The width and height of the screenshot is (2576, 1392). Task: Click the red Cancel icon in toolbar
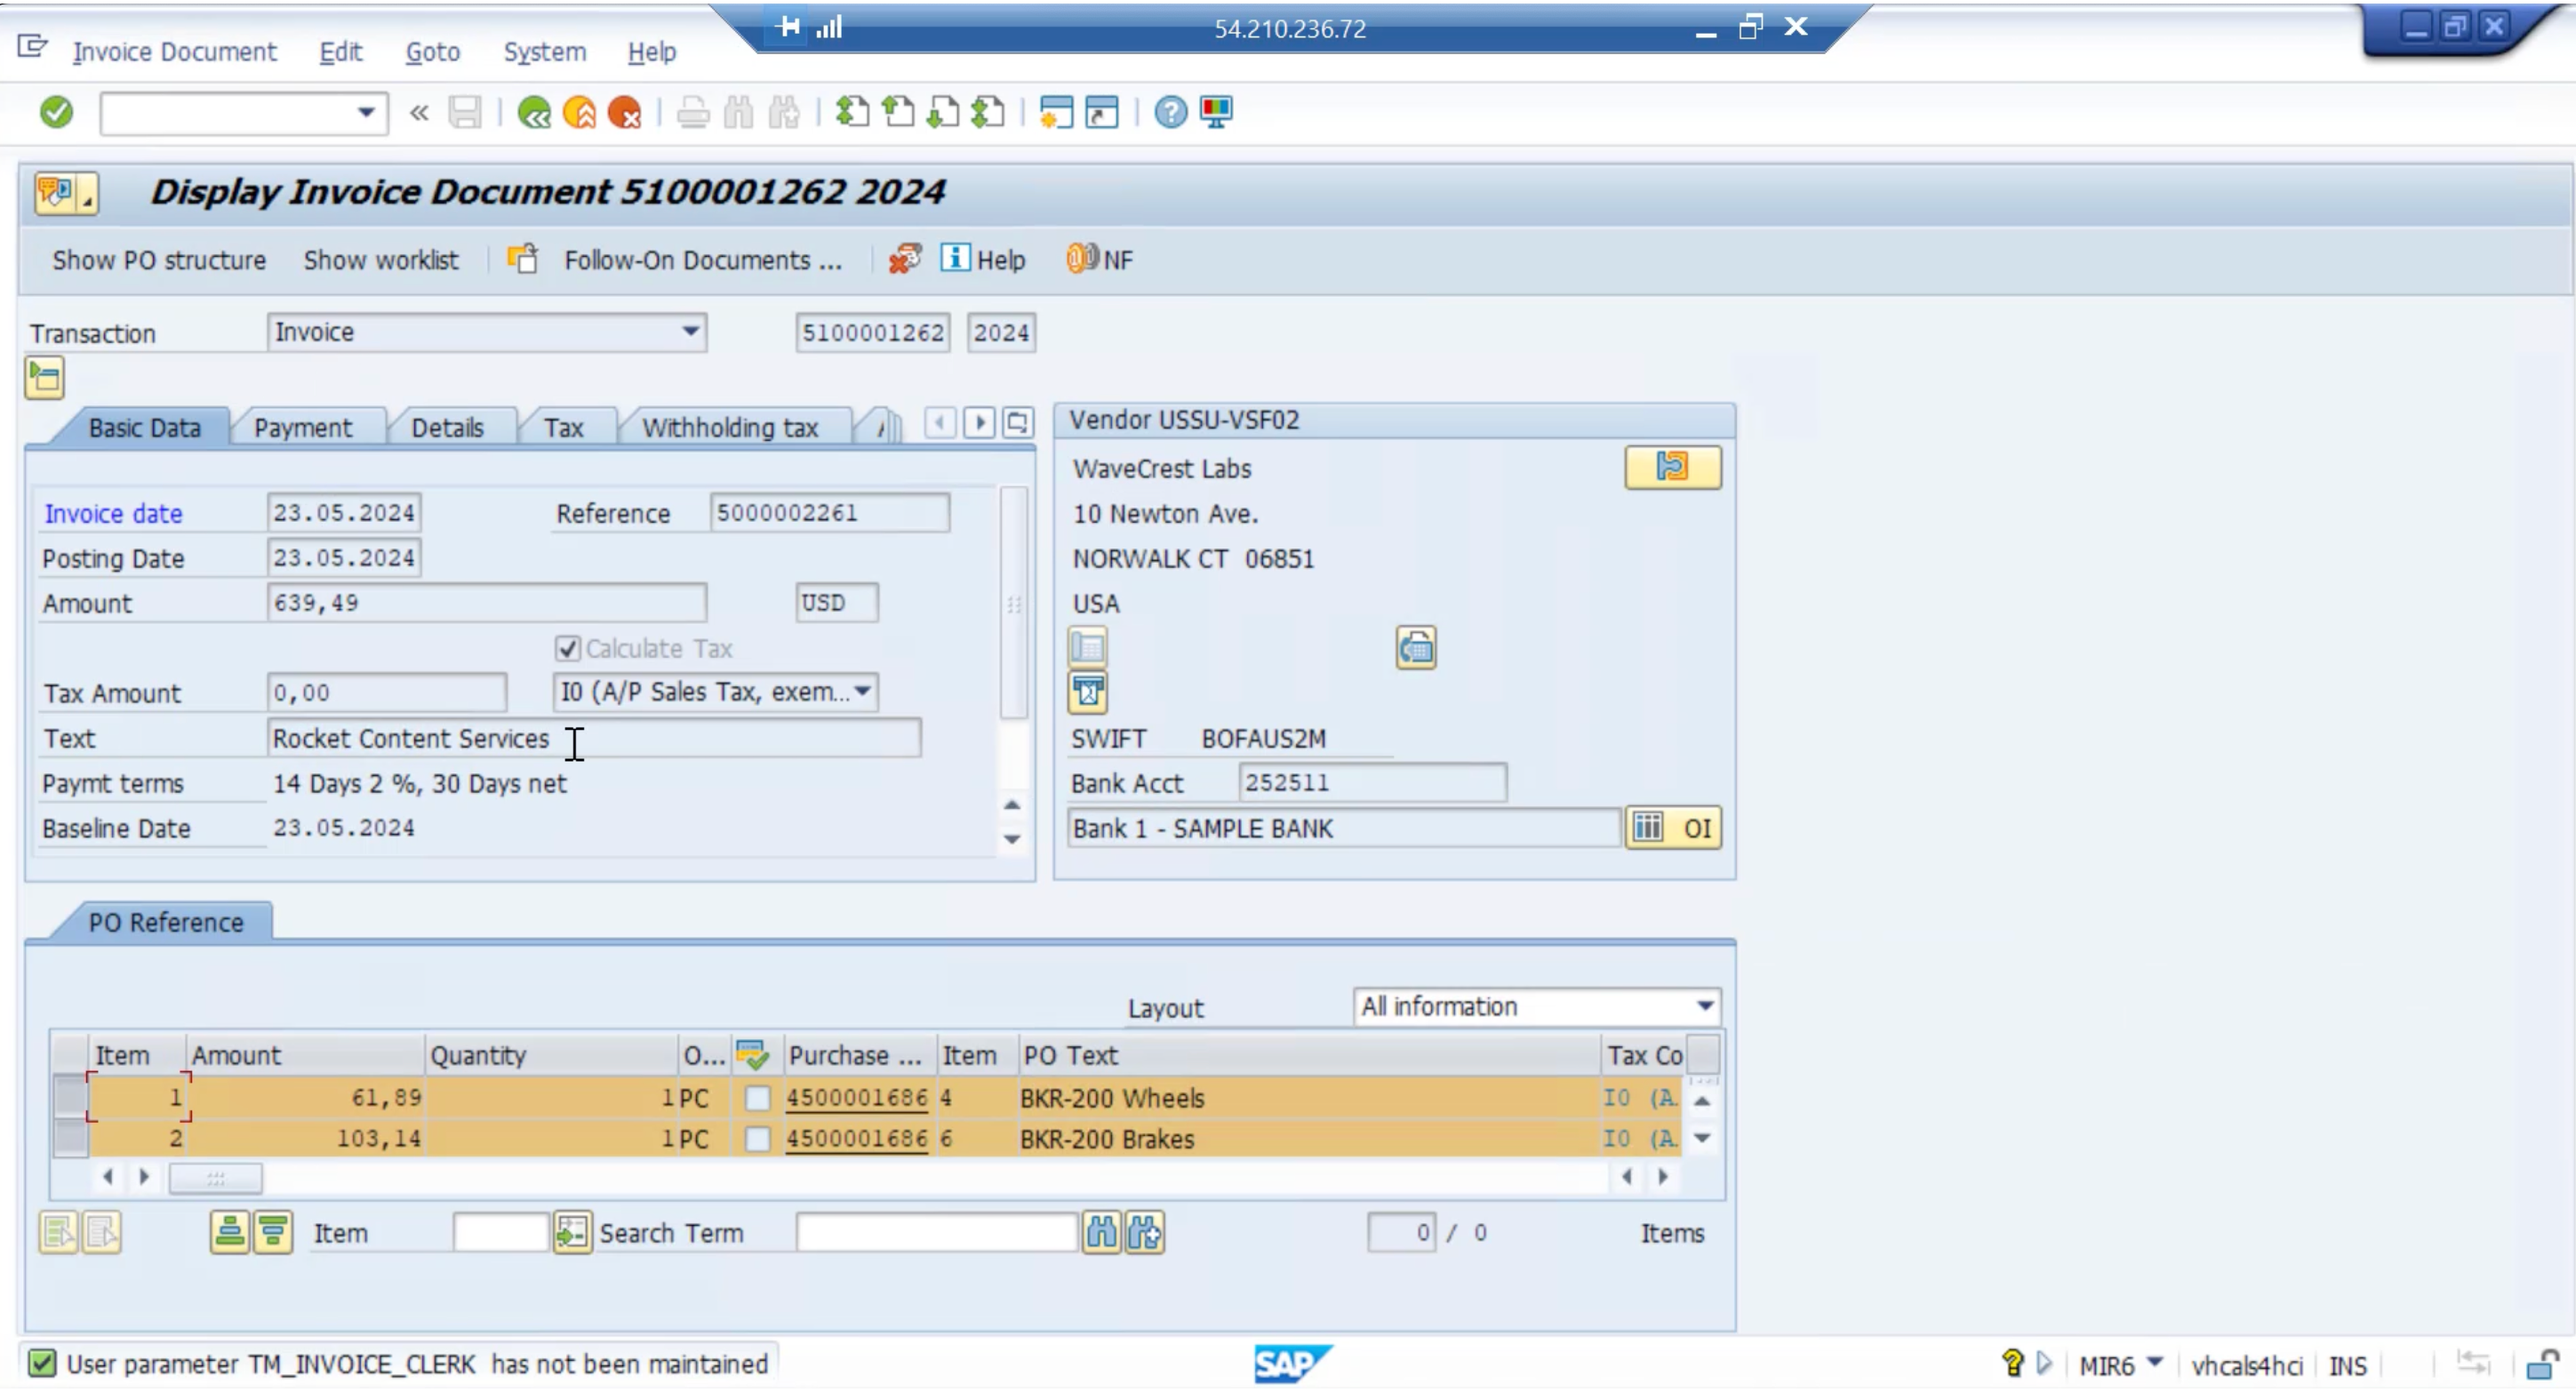625,112
